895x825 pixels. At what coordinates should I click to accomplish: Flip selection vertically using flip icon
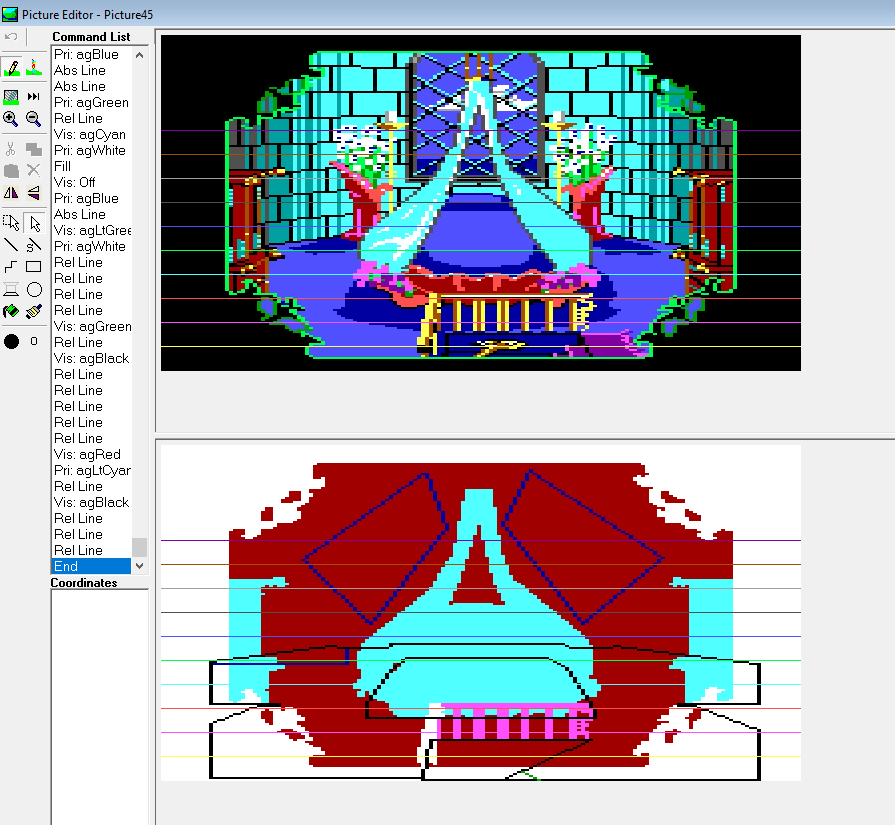34,193
